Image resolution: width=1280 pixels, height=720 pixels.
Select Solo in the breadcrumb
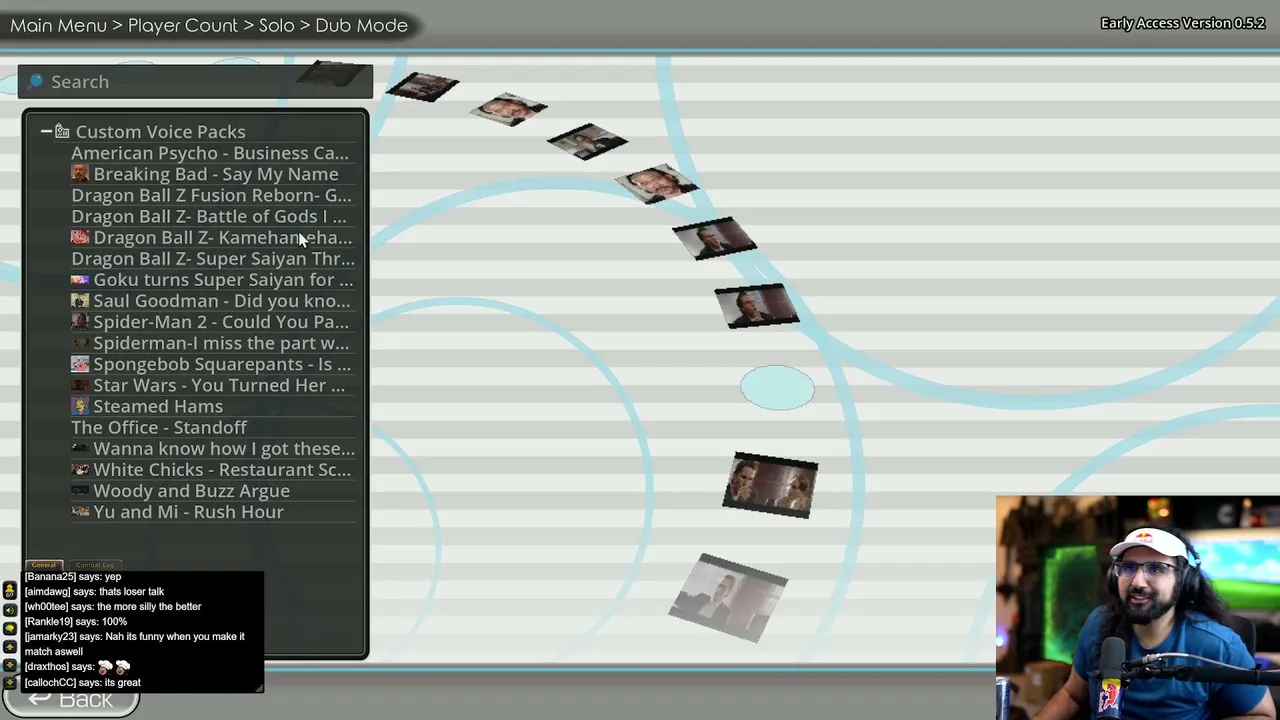coord(277,25)
